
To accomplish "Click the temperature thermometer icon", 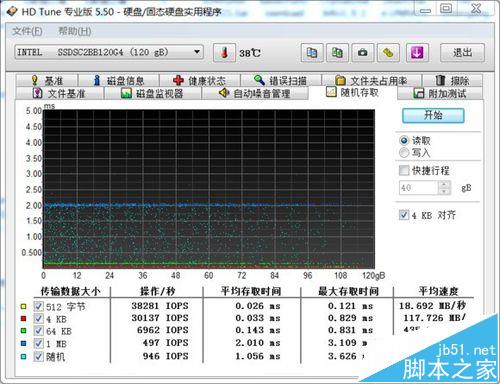I will point(224,53).
